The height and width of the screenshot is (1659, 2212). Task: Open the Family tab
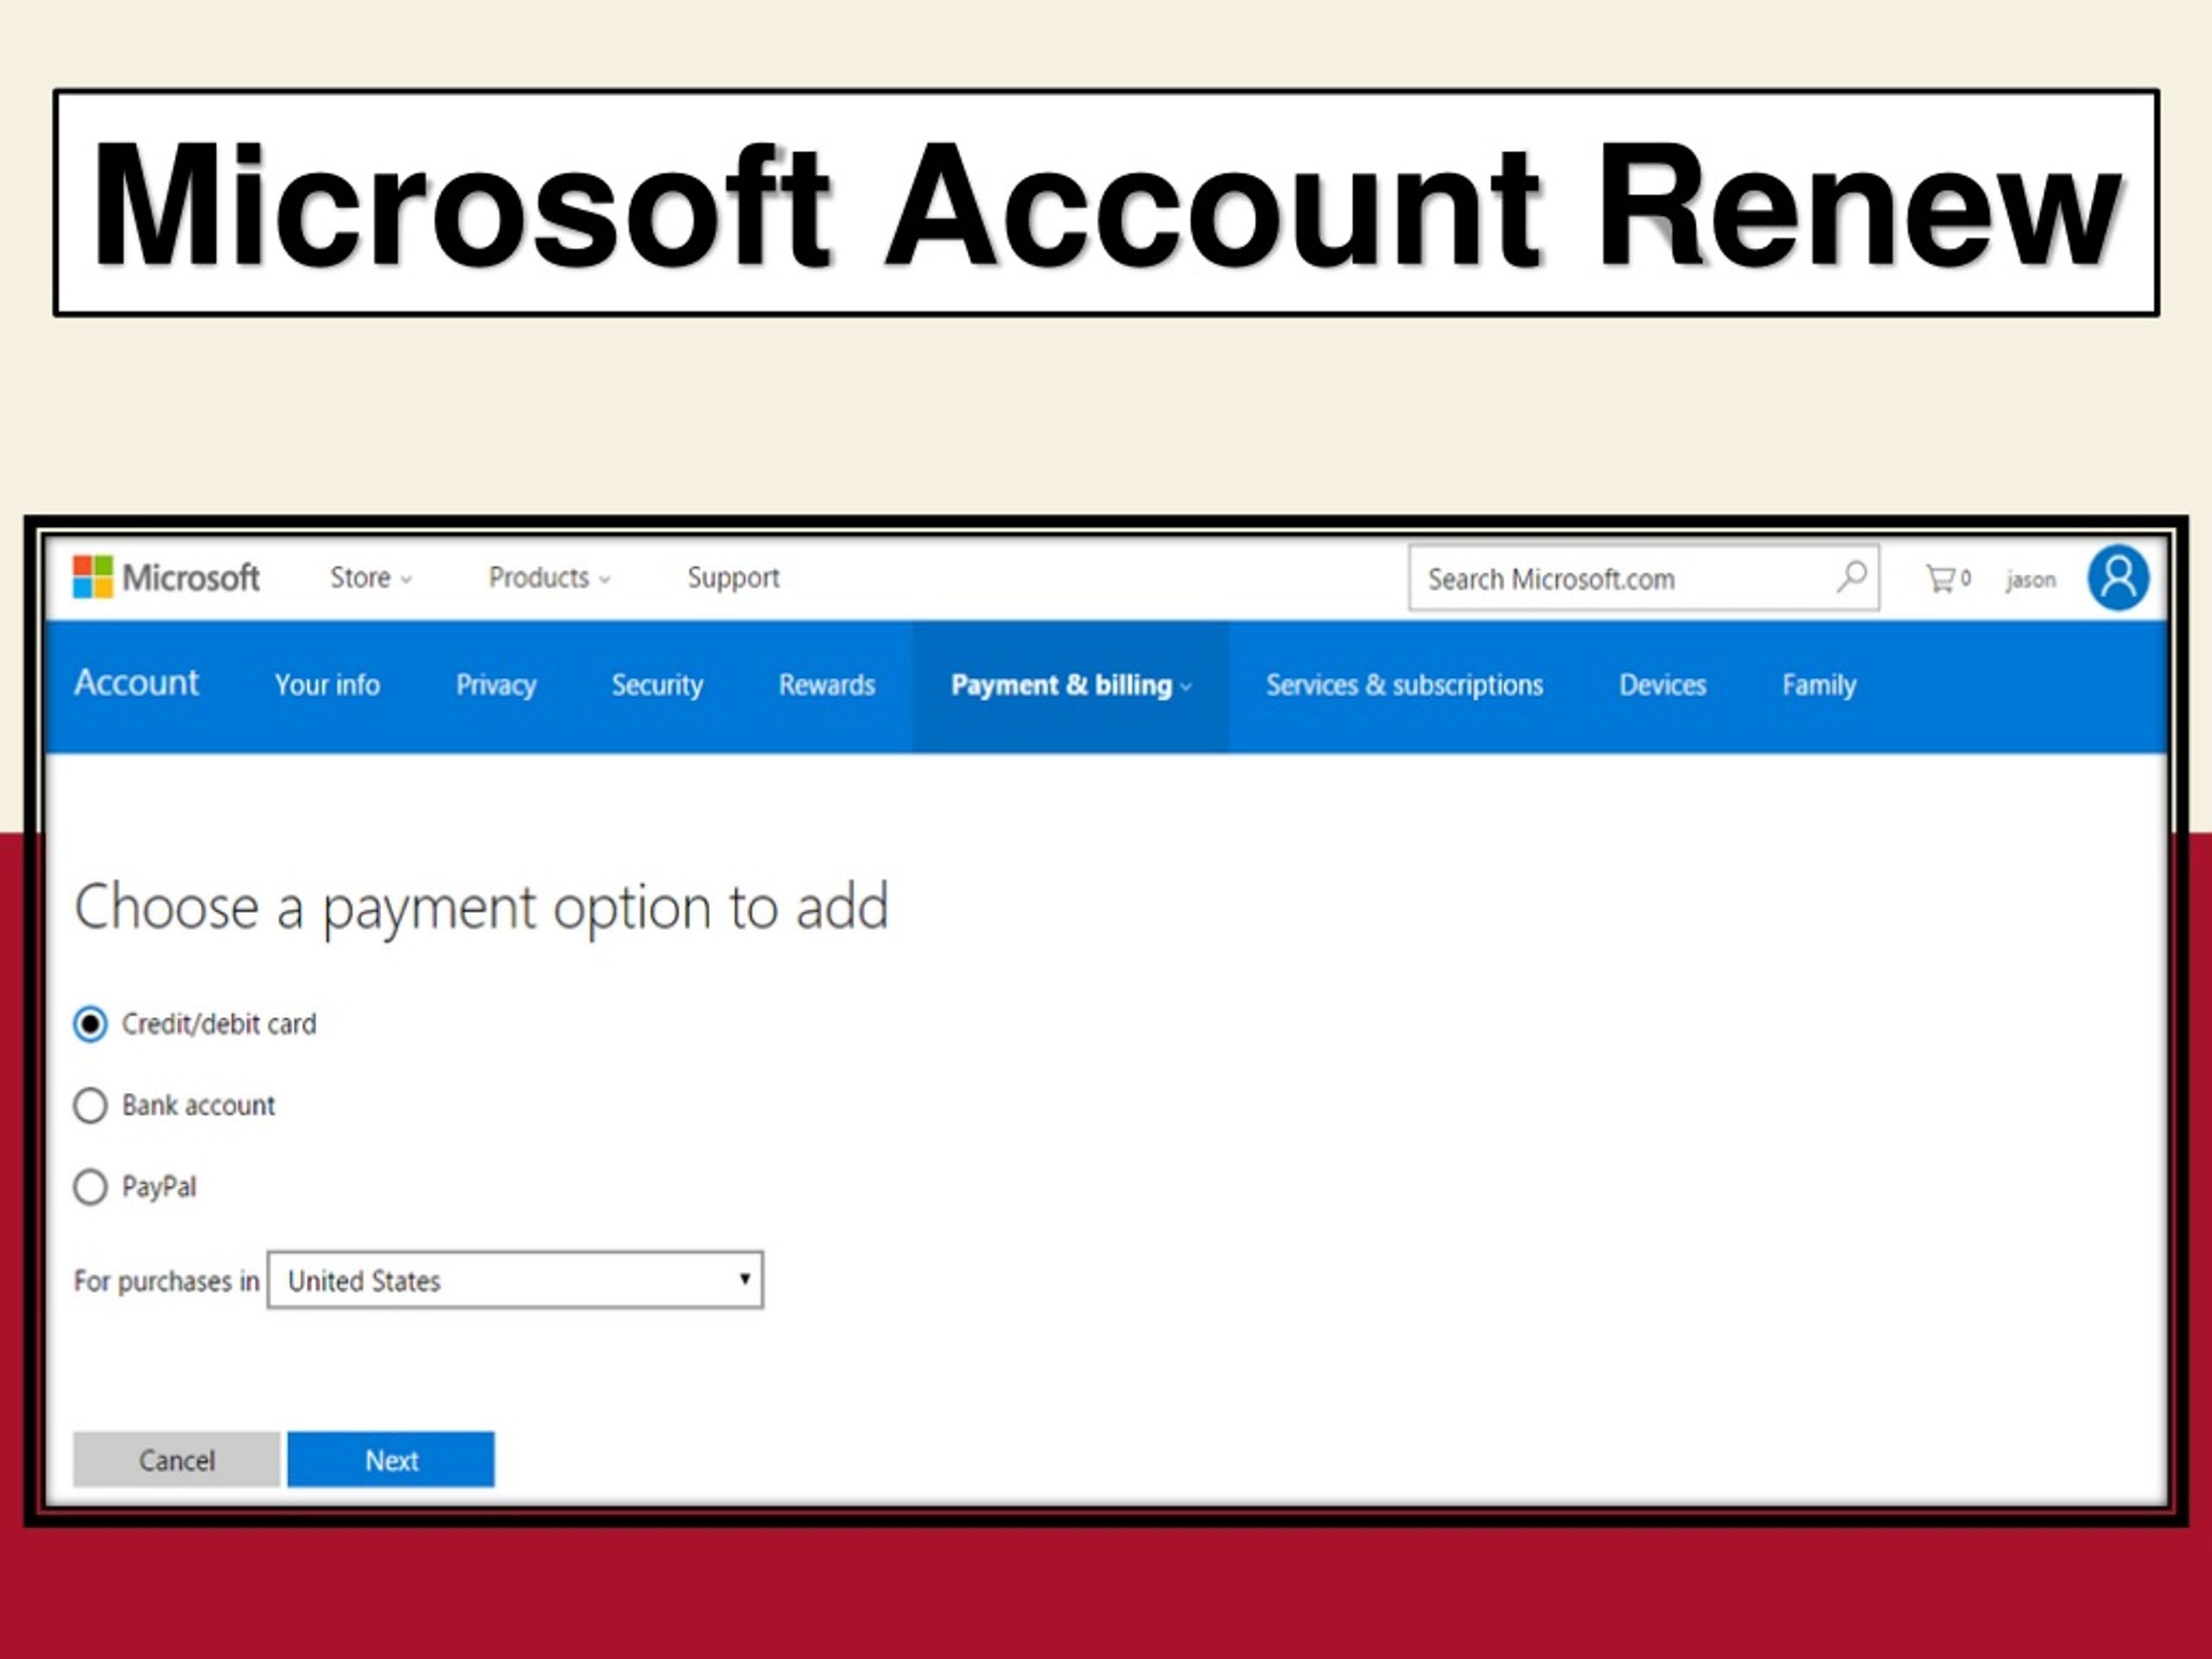tap(1818, 685)
